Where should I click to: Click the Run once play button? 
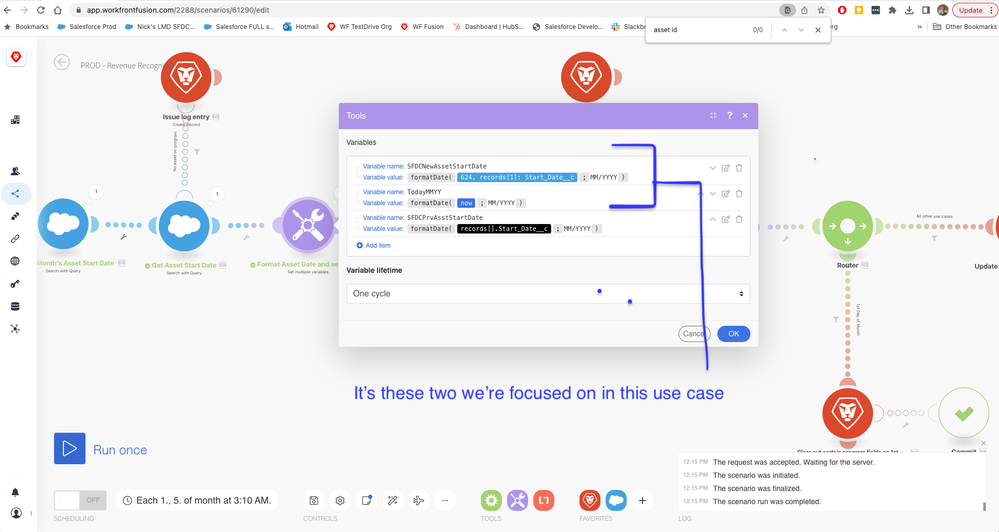click(x=70, y=449)
